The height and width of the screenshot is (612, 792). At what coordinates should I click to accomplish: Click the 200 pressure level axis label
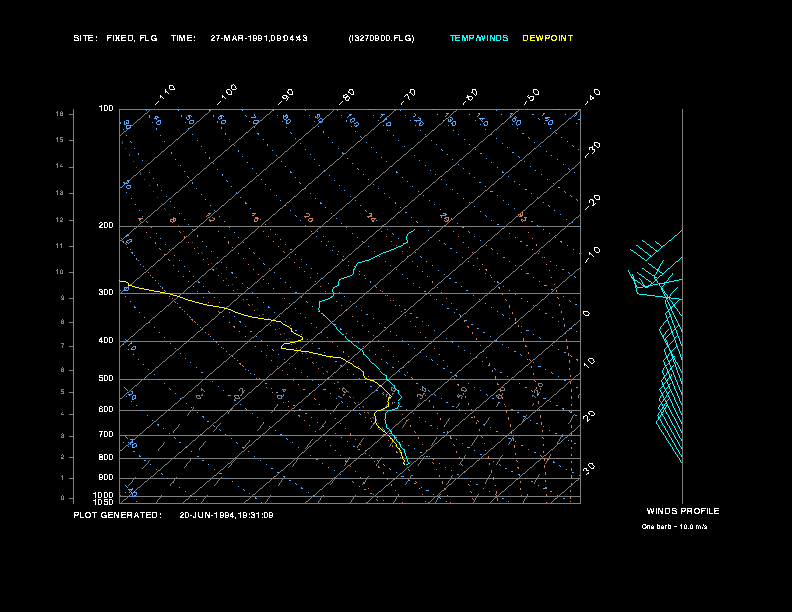[106, 226]
